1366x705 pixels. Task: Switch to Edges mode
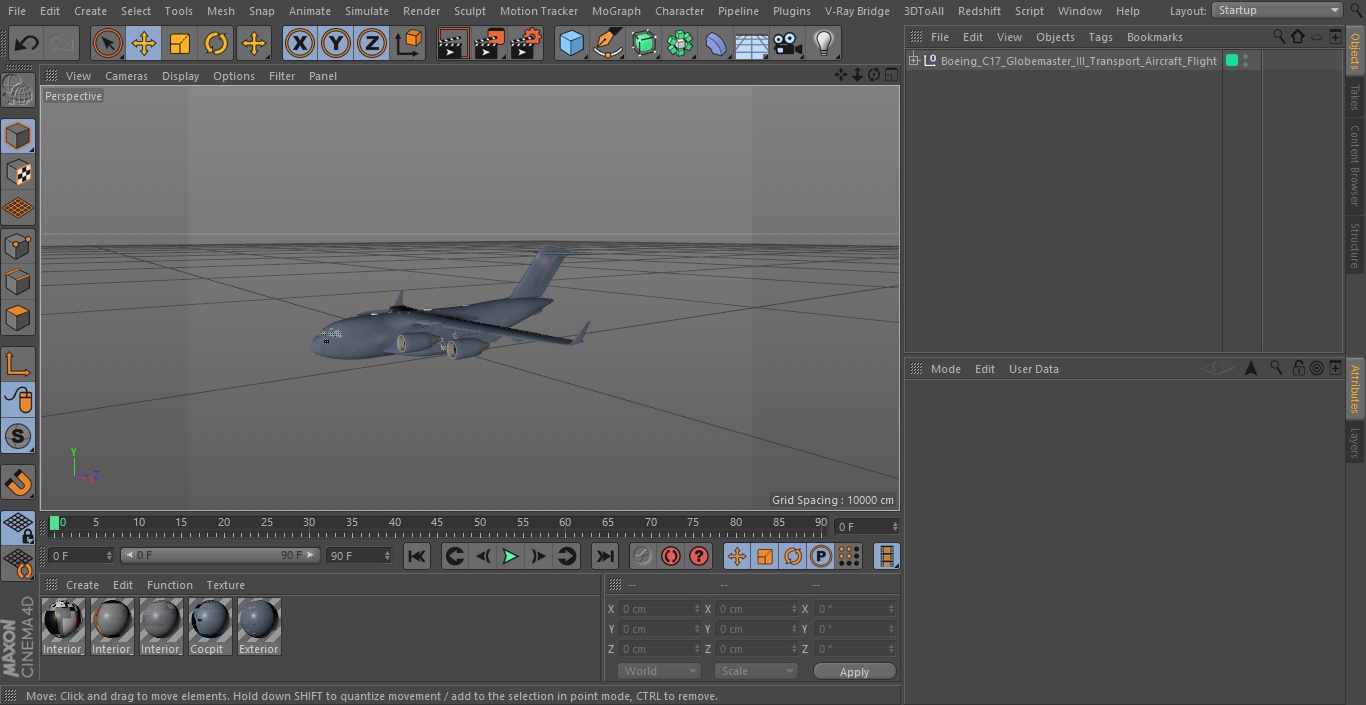point(18,281)
